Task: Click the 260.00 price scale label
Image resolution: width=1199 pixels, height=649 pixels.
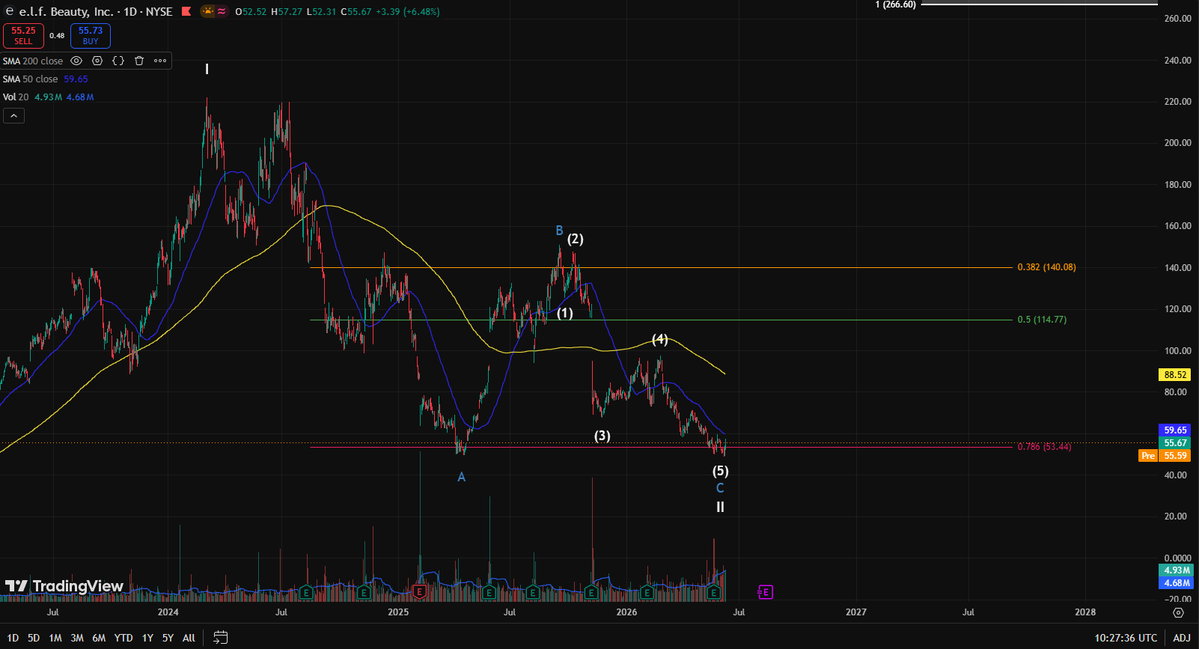Action: (x=1177, y=18)
